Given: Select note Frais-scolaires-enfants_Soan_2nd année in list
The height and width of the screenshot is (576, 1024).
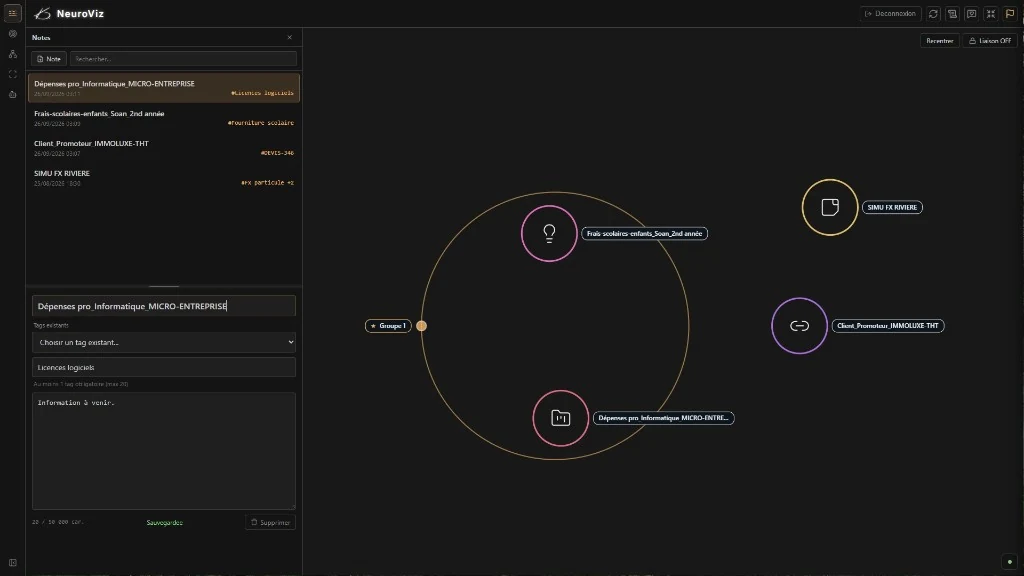Looking at the screenshot, I should [164, 118].
